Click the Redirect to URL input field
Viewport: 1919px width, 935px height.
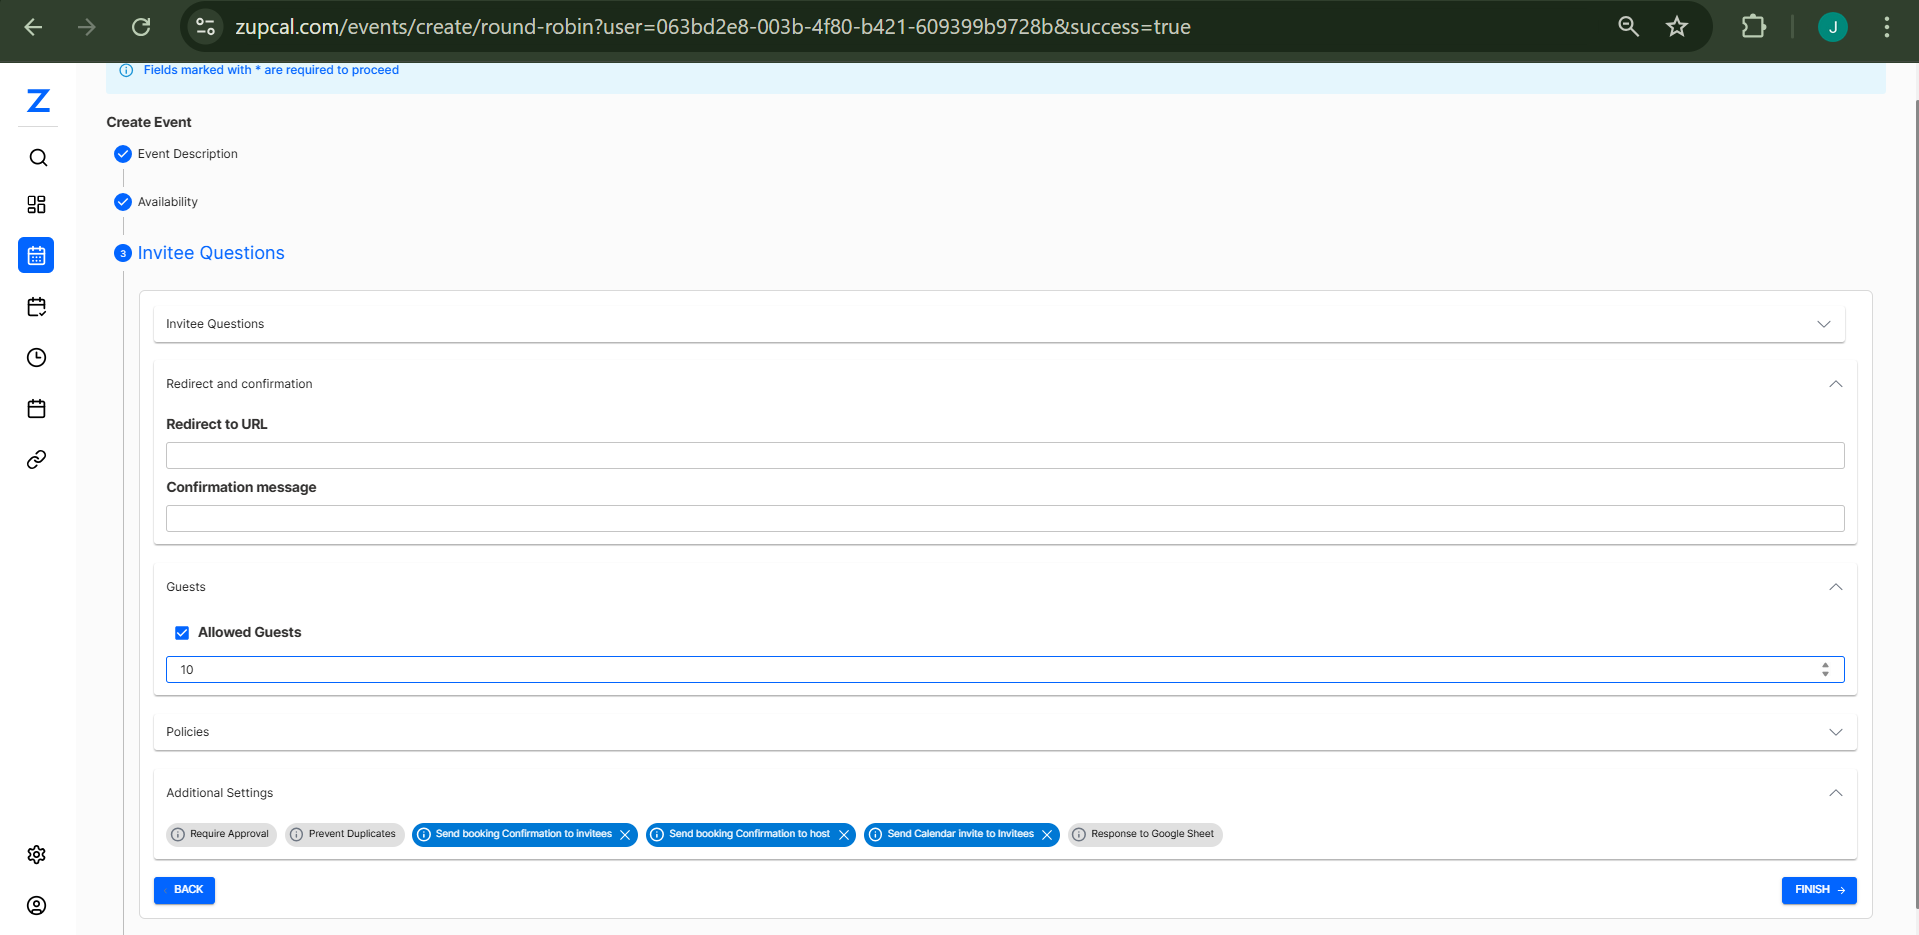[x=1004, y=456]
